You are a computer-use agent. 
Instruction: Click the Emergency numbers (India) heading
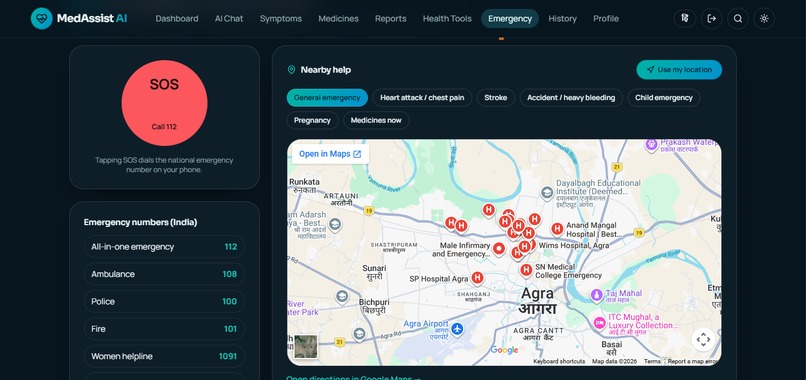point(140,222)
